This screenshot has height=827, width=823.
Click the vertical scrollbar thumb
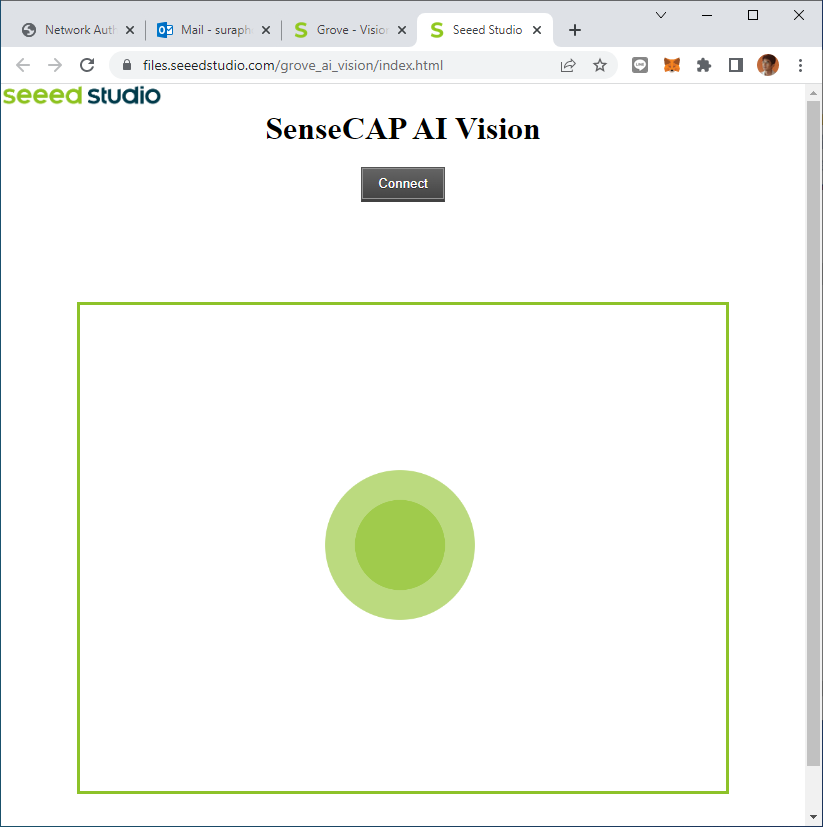[813, 432]
